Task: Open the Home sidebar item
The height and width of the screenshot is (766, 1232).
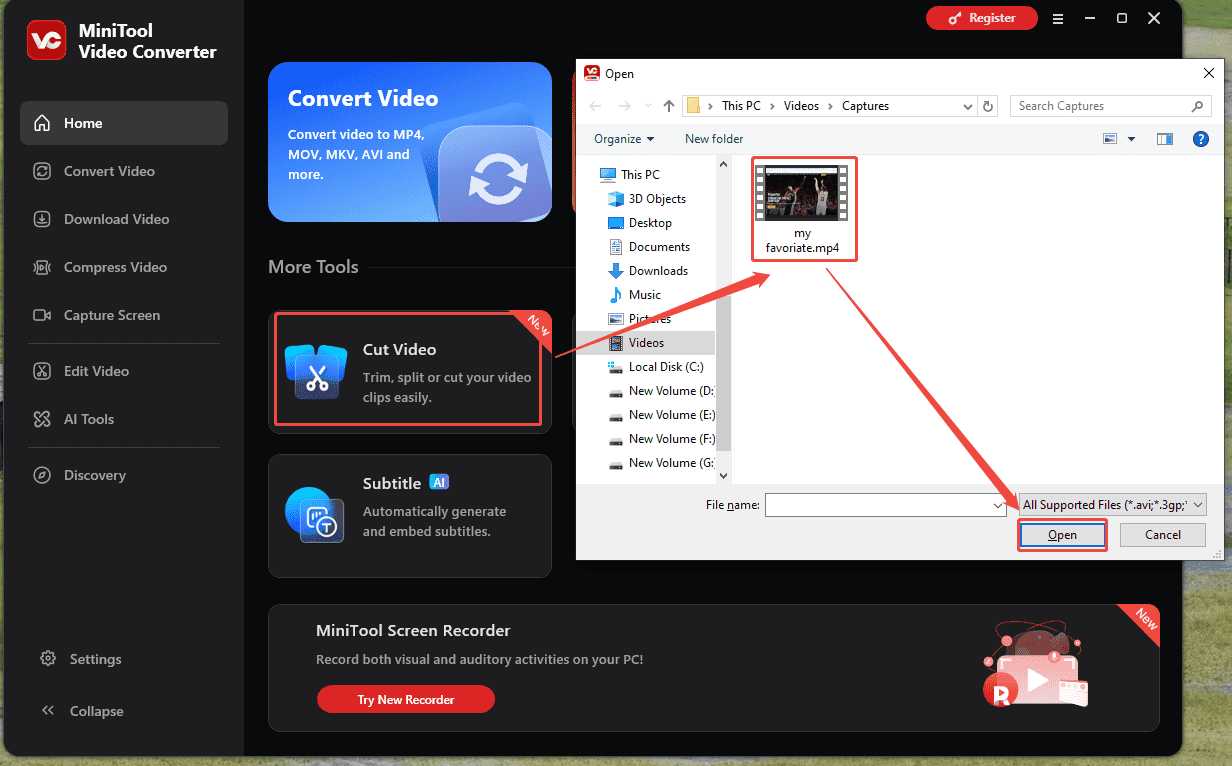Action: click(x=124, y=123)
